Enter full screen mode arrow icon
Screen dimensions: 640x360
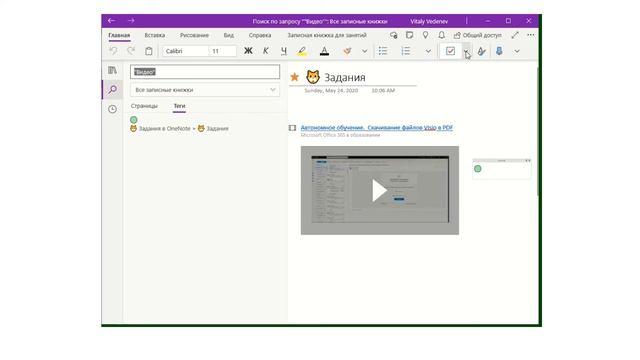coord(515,35)
